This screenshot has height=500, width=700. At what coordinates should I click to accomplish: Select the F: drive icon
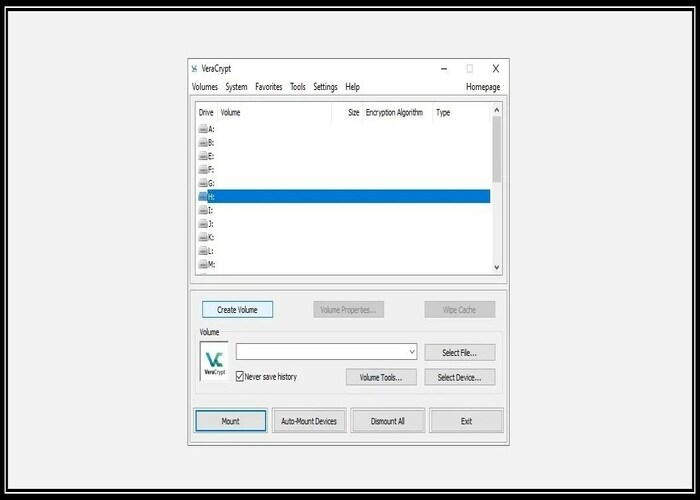pos(203,170)
